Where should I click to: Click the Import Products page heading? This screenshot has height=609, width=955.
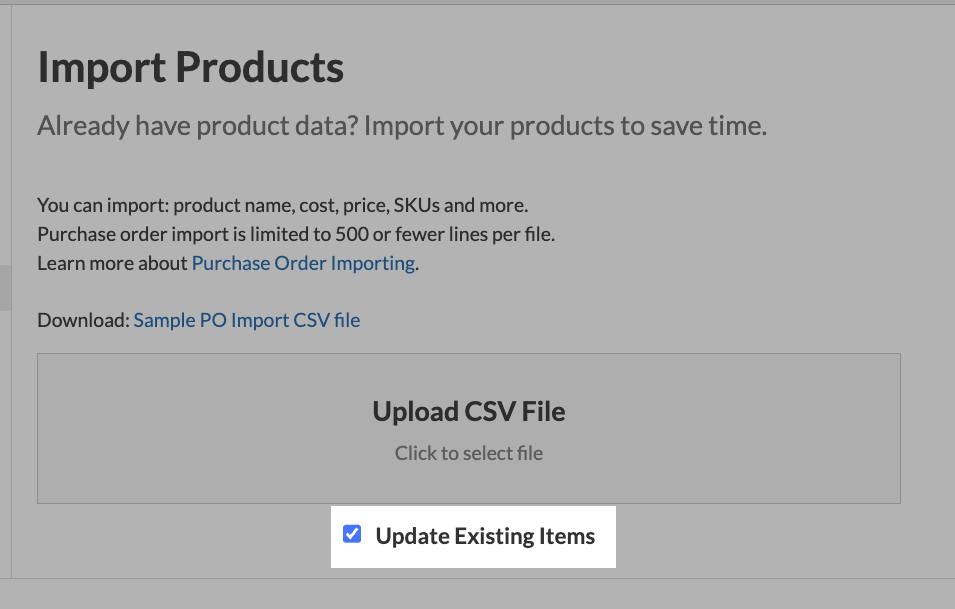190,67
